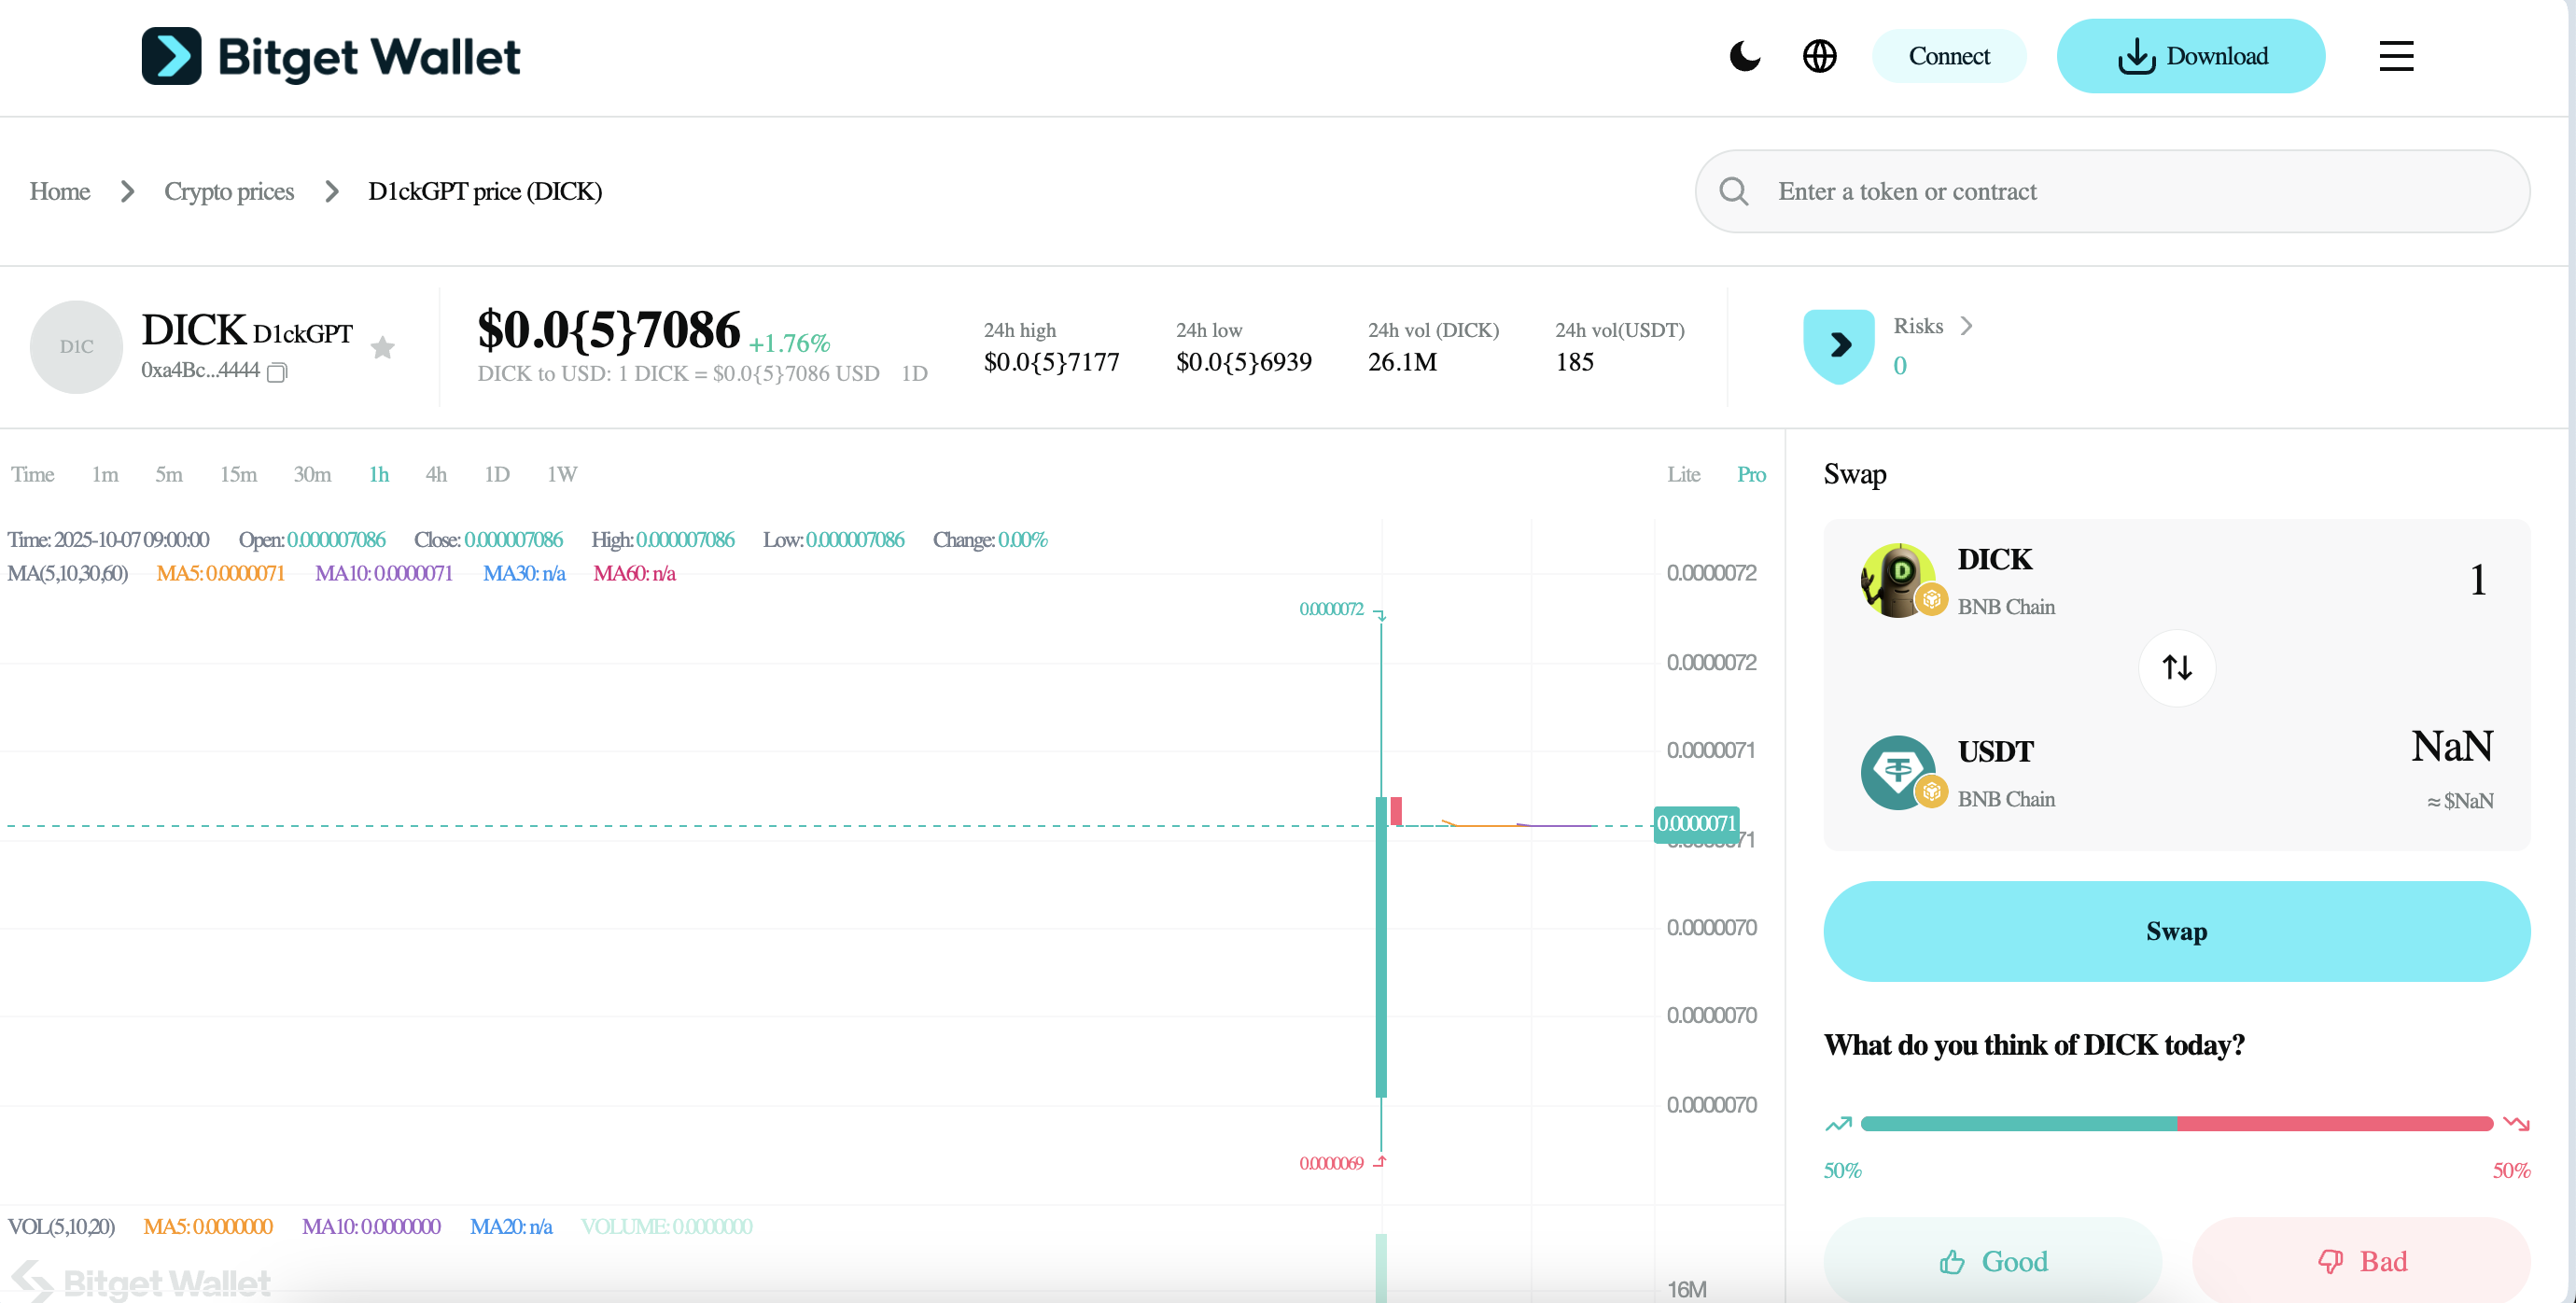This screenshot has width=2576, height=1303.
Task: Select the 1W chart interval
Action: click(561, 474)
